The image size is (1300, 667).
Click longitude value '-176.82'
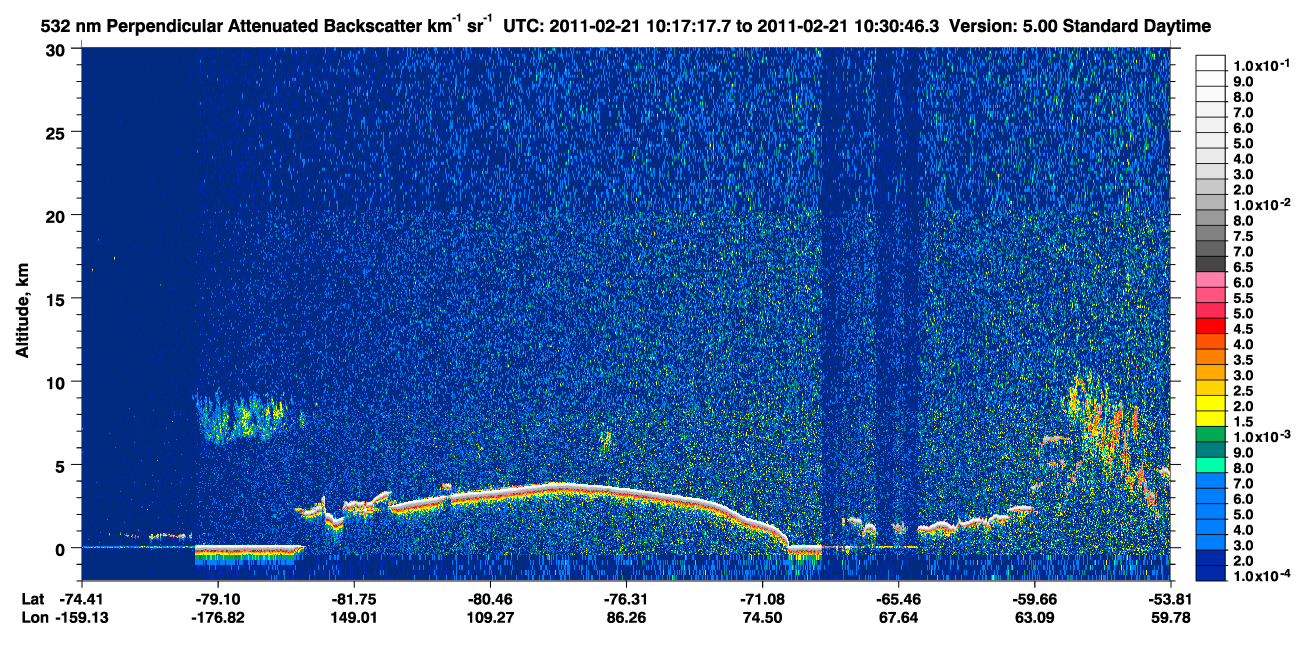[x=217, y=617]
